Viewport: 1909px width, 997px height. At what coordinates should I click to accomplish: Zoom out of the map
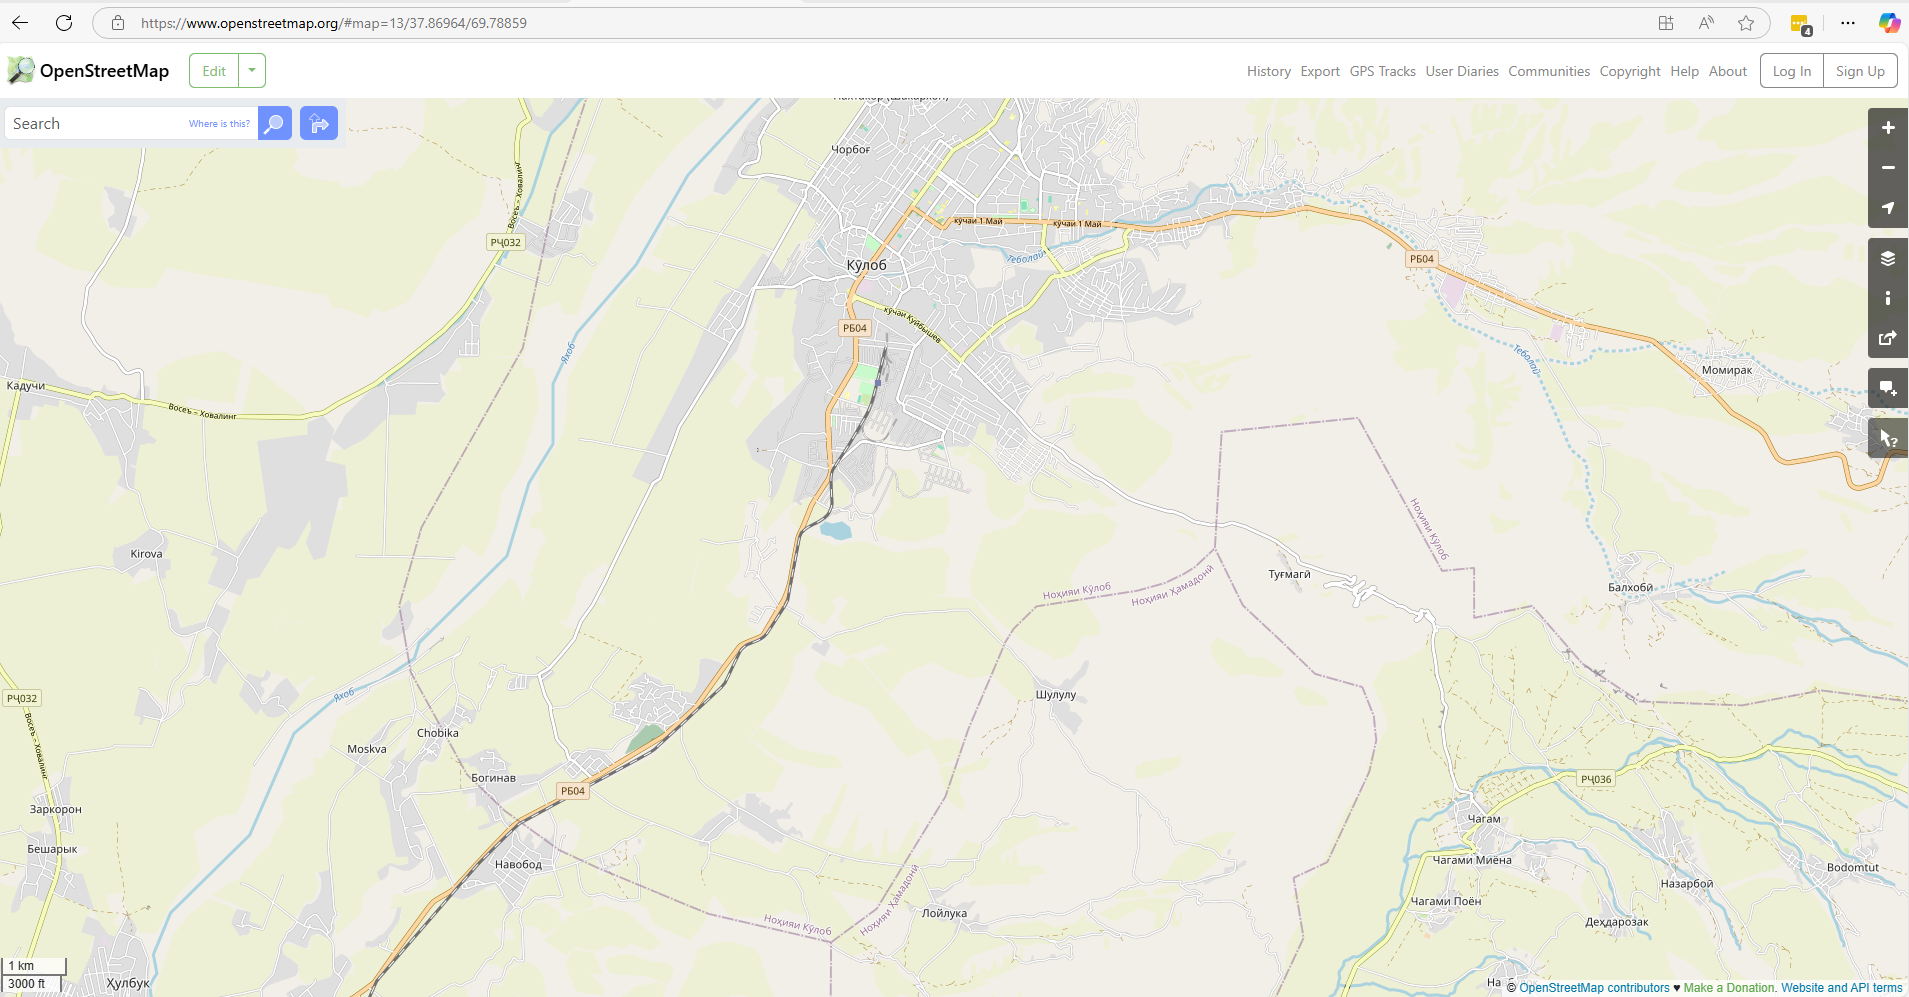(1887, 168)
